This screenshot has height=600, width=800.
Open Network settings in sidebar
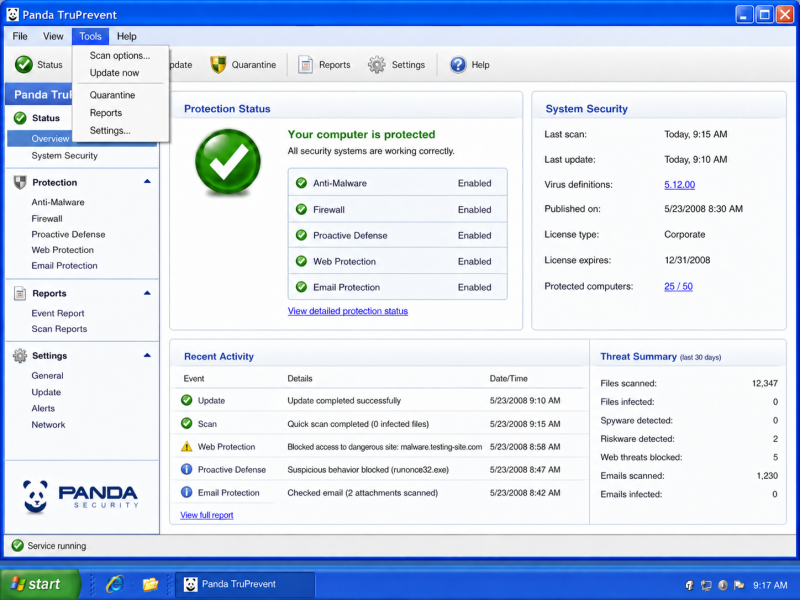(48, 424)
